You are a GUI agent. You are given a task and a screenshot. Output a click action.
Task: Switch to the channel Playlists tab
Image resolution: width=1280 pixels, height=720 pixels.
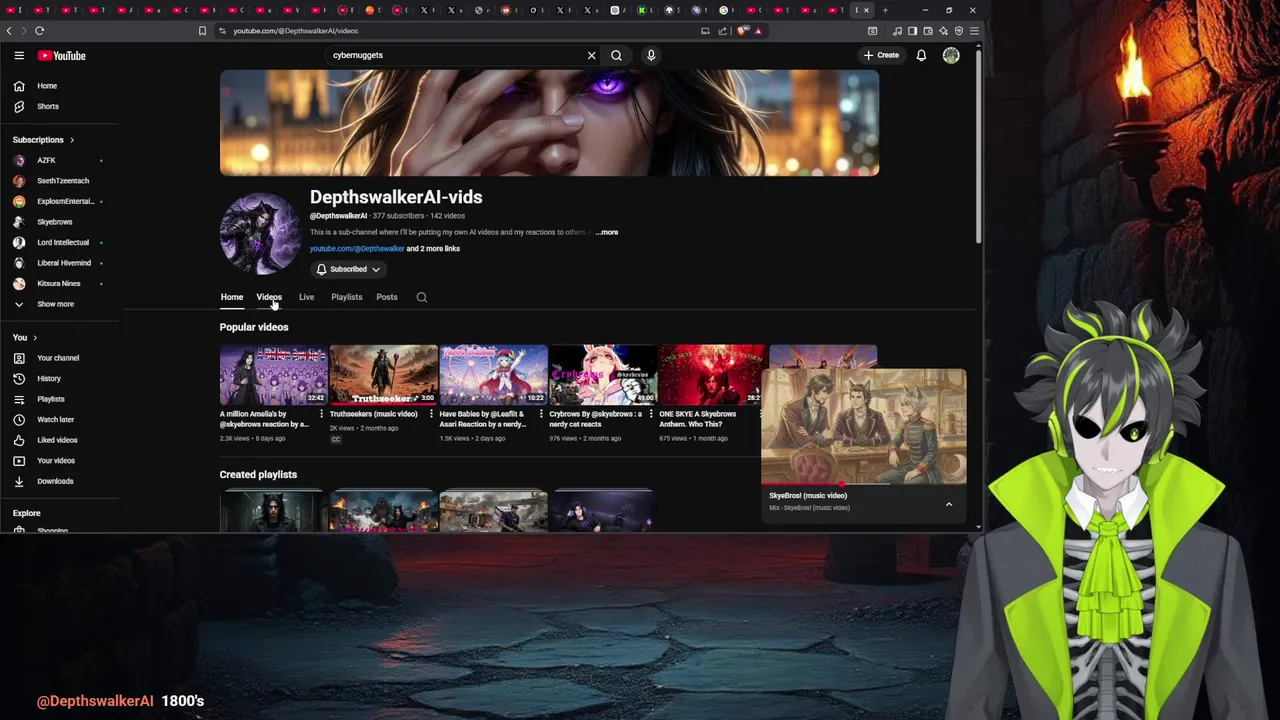pyautogui.click(x=347, y=297)
